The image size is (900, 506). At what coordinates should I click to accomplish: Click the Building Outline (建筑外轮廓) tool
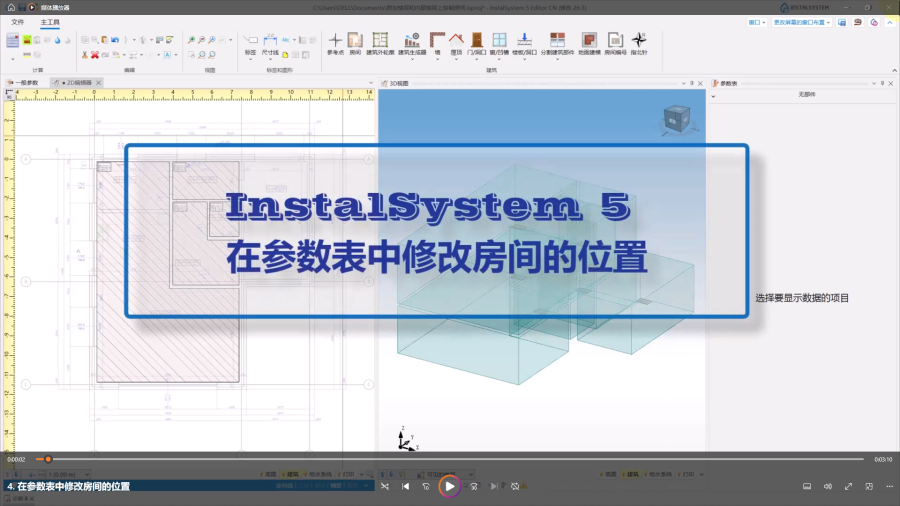(x=380, y=42)
